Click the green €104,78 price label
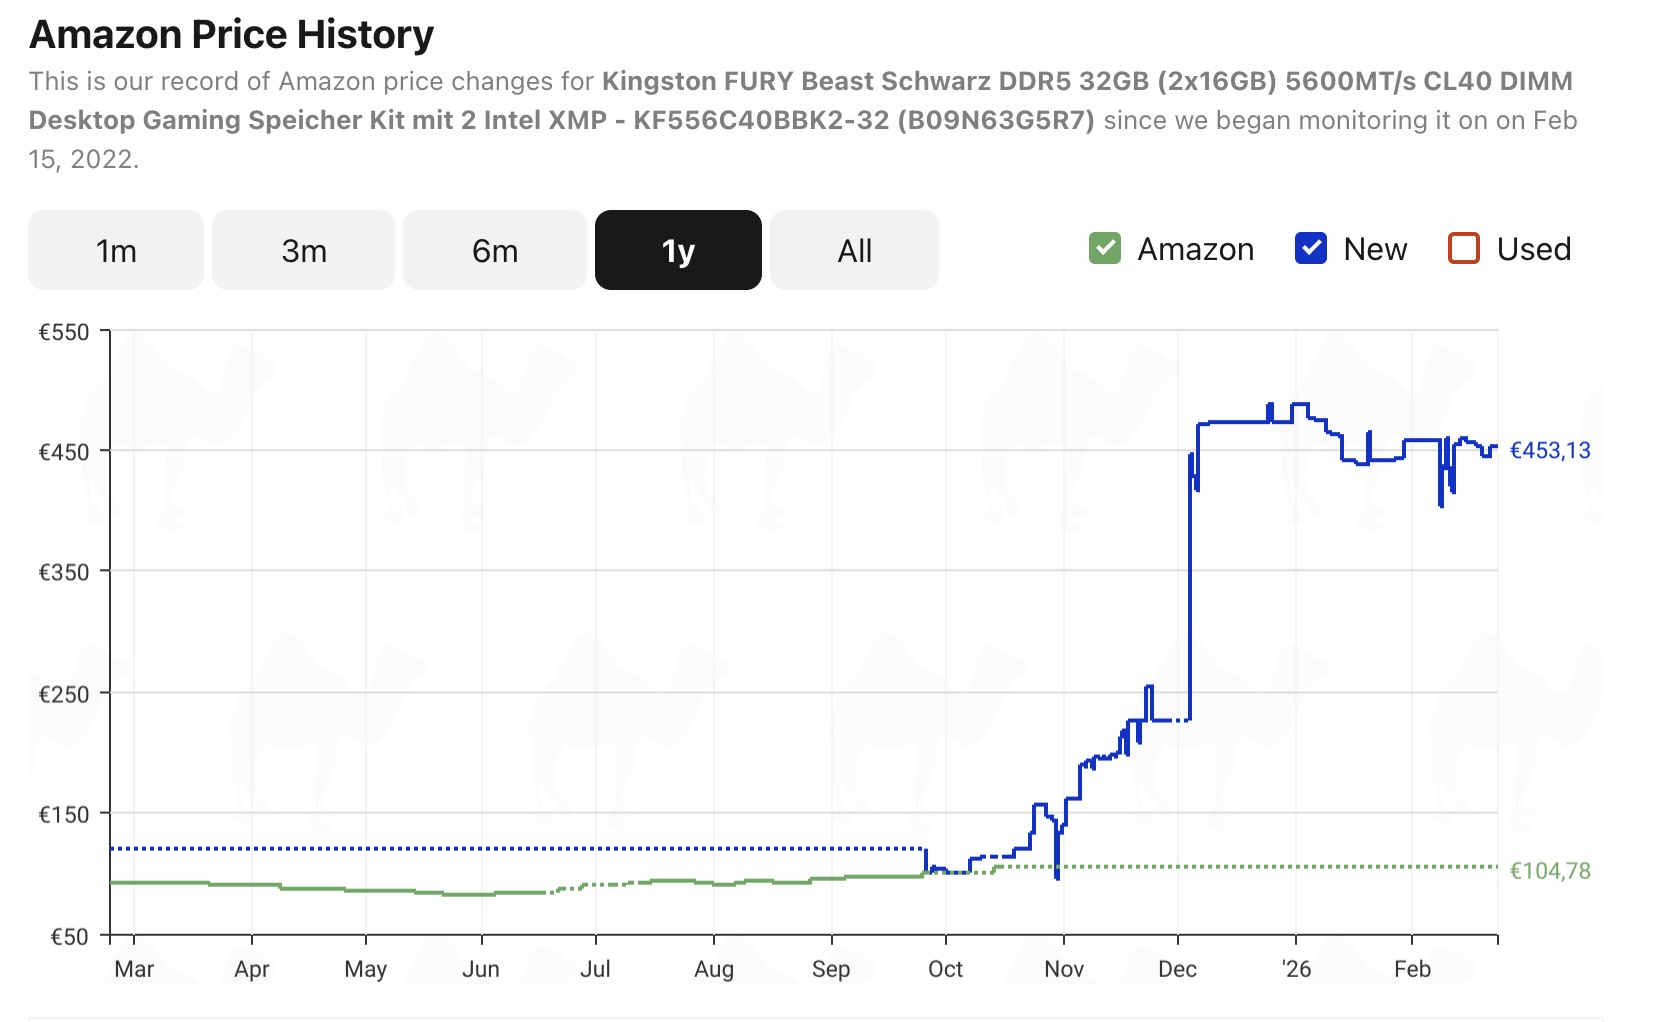The height and width of the screenshot is (1022, 1658). (x=1549, y=871)
